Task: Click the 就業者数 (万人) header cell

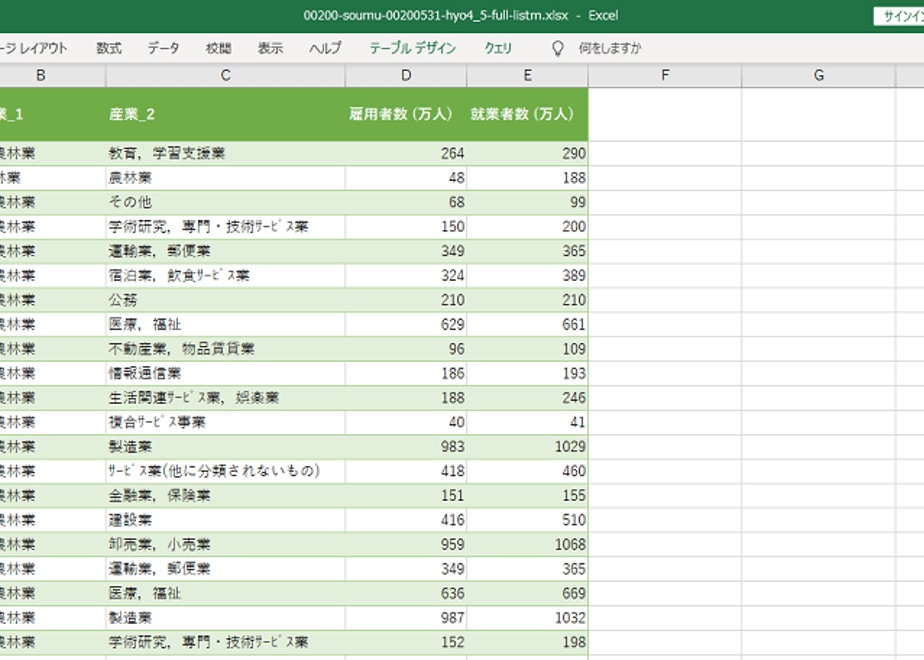Action: 527,114
